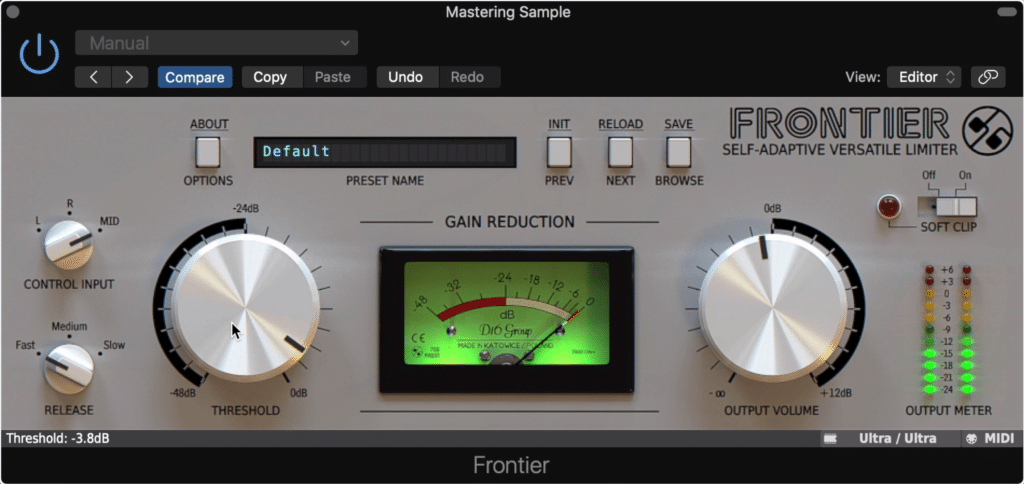
Task: Click the output meter LED column
Action: (x=948, y=330)
